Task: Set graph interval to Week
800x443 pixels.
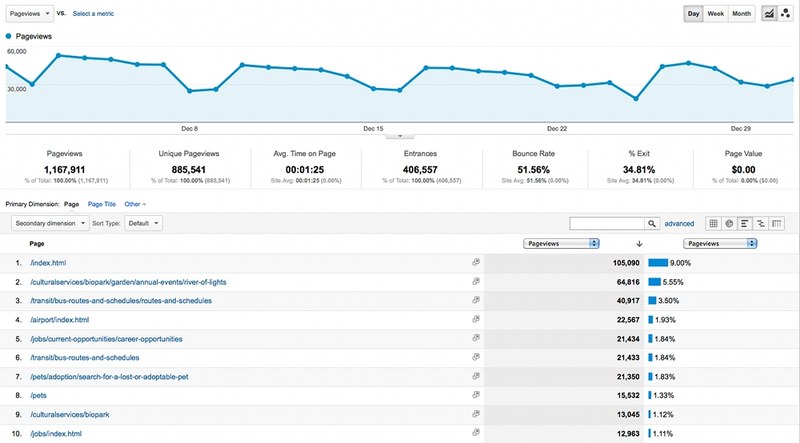Action: point(716,14)
